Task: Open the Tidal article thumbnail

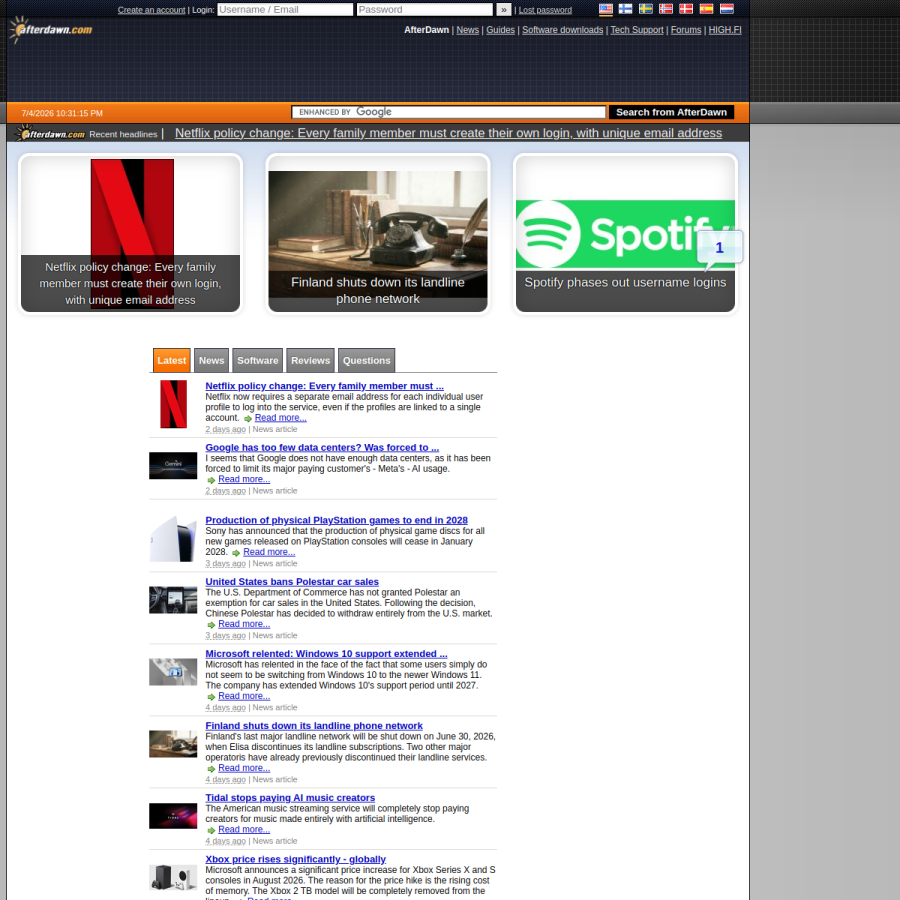Action: pos(173,816)
